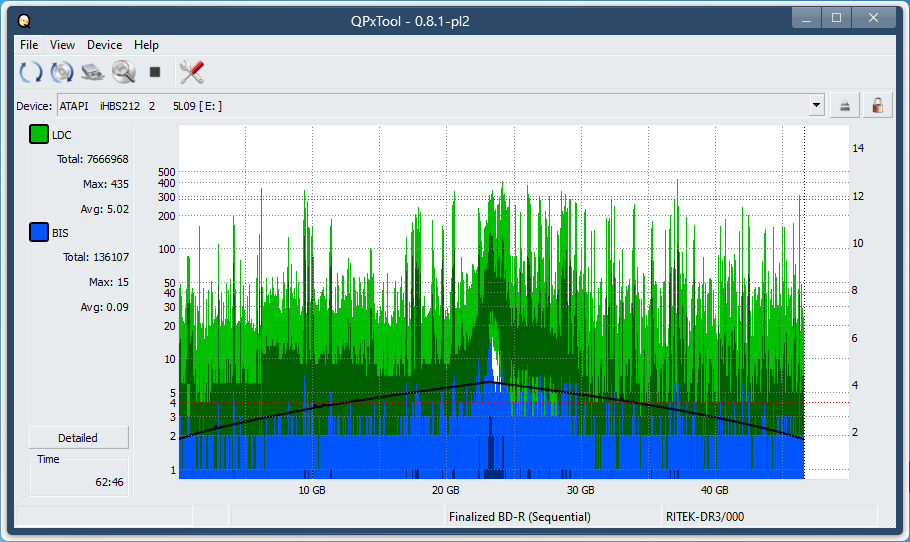
Task: Click the 30 GB axis label
Action: [580, 490]
